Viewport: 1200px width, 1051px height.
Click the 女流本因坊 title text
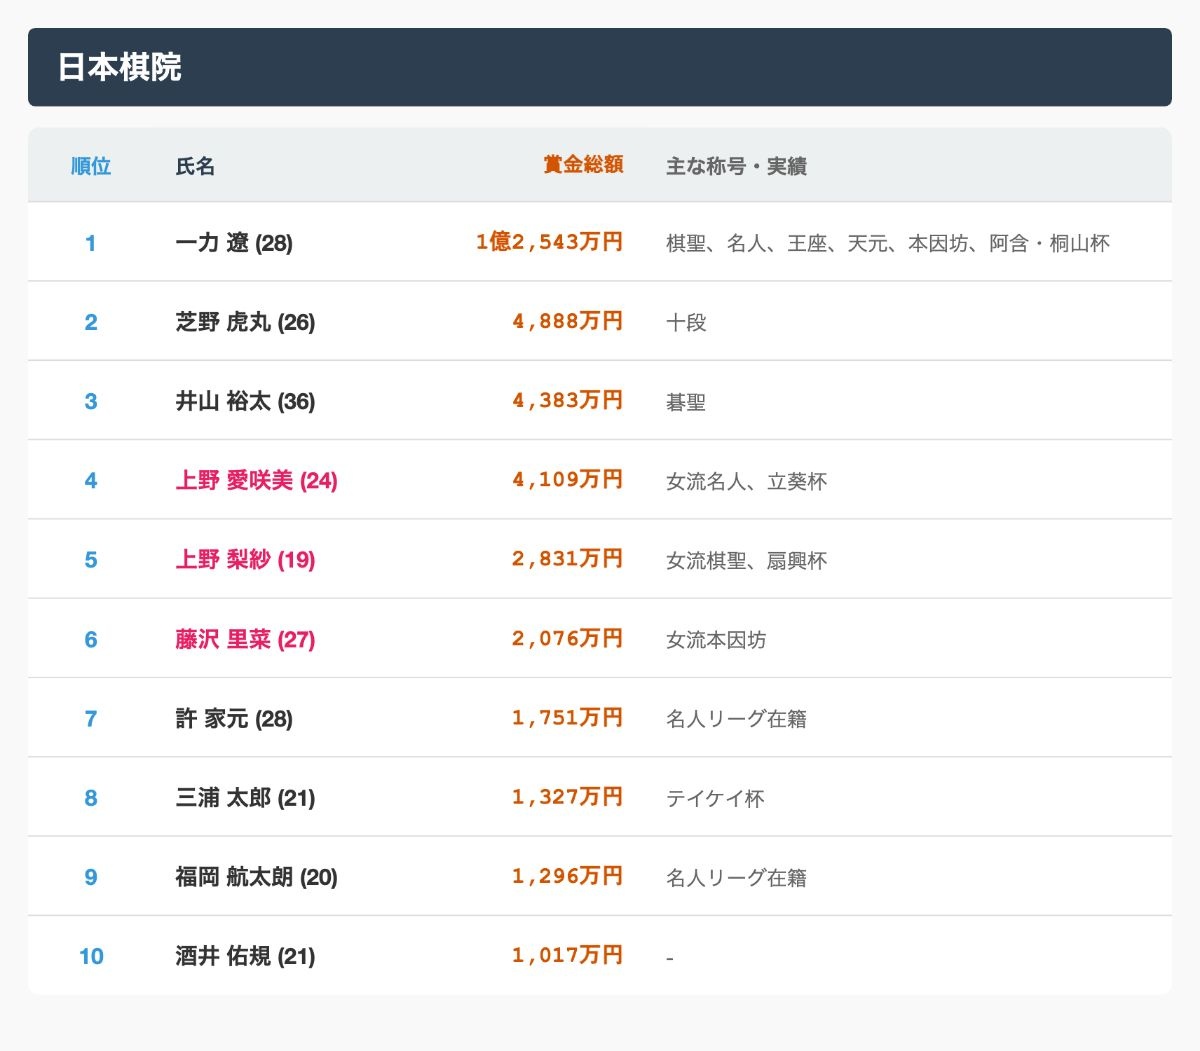pyautogui.click(x=716, y=640)
